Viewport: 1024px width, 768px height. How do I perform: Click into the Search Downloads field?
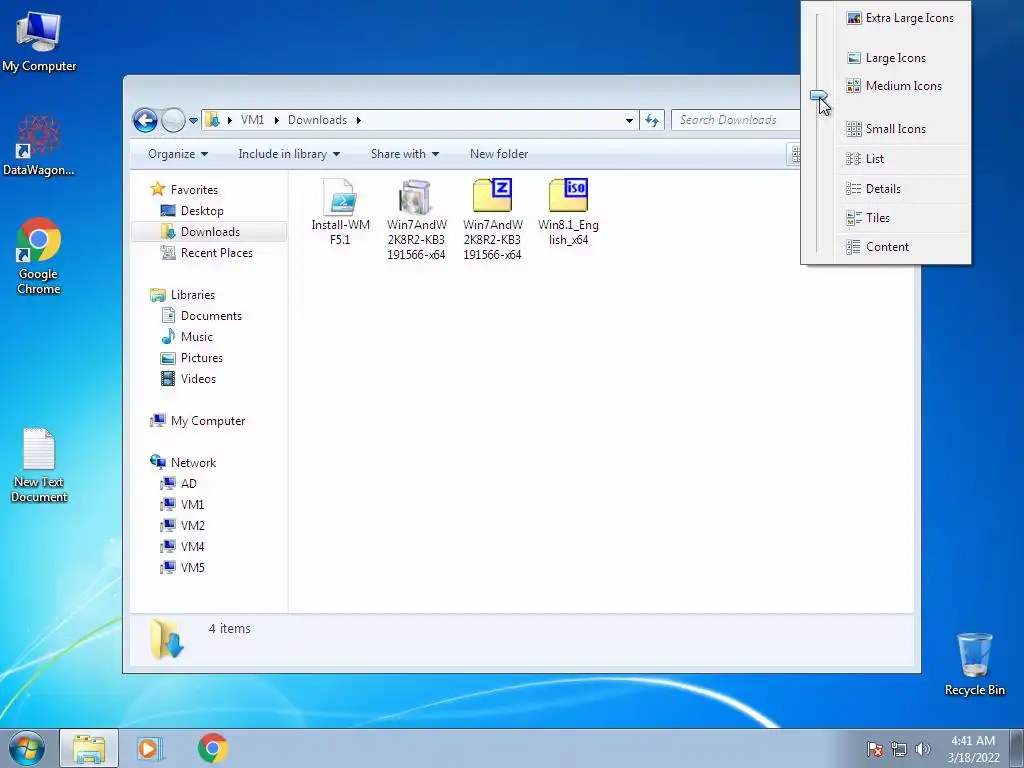(735, 120)
